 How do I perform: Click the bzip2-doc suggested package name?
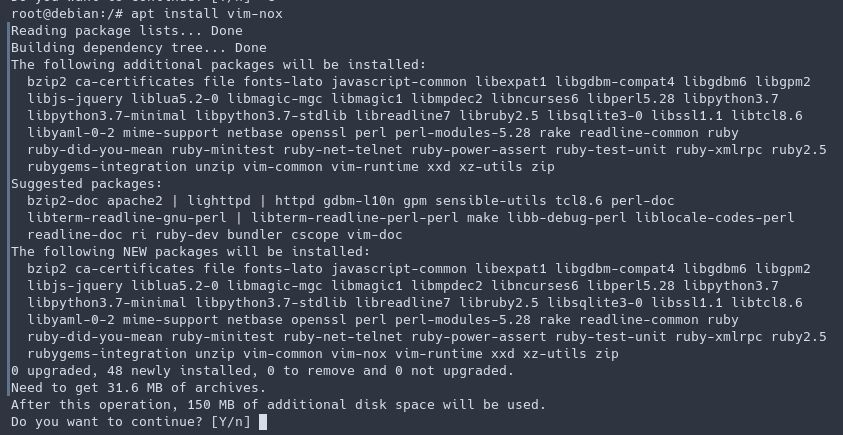pos(64,201)
